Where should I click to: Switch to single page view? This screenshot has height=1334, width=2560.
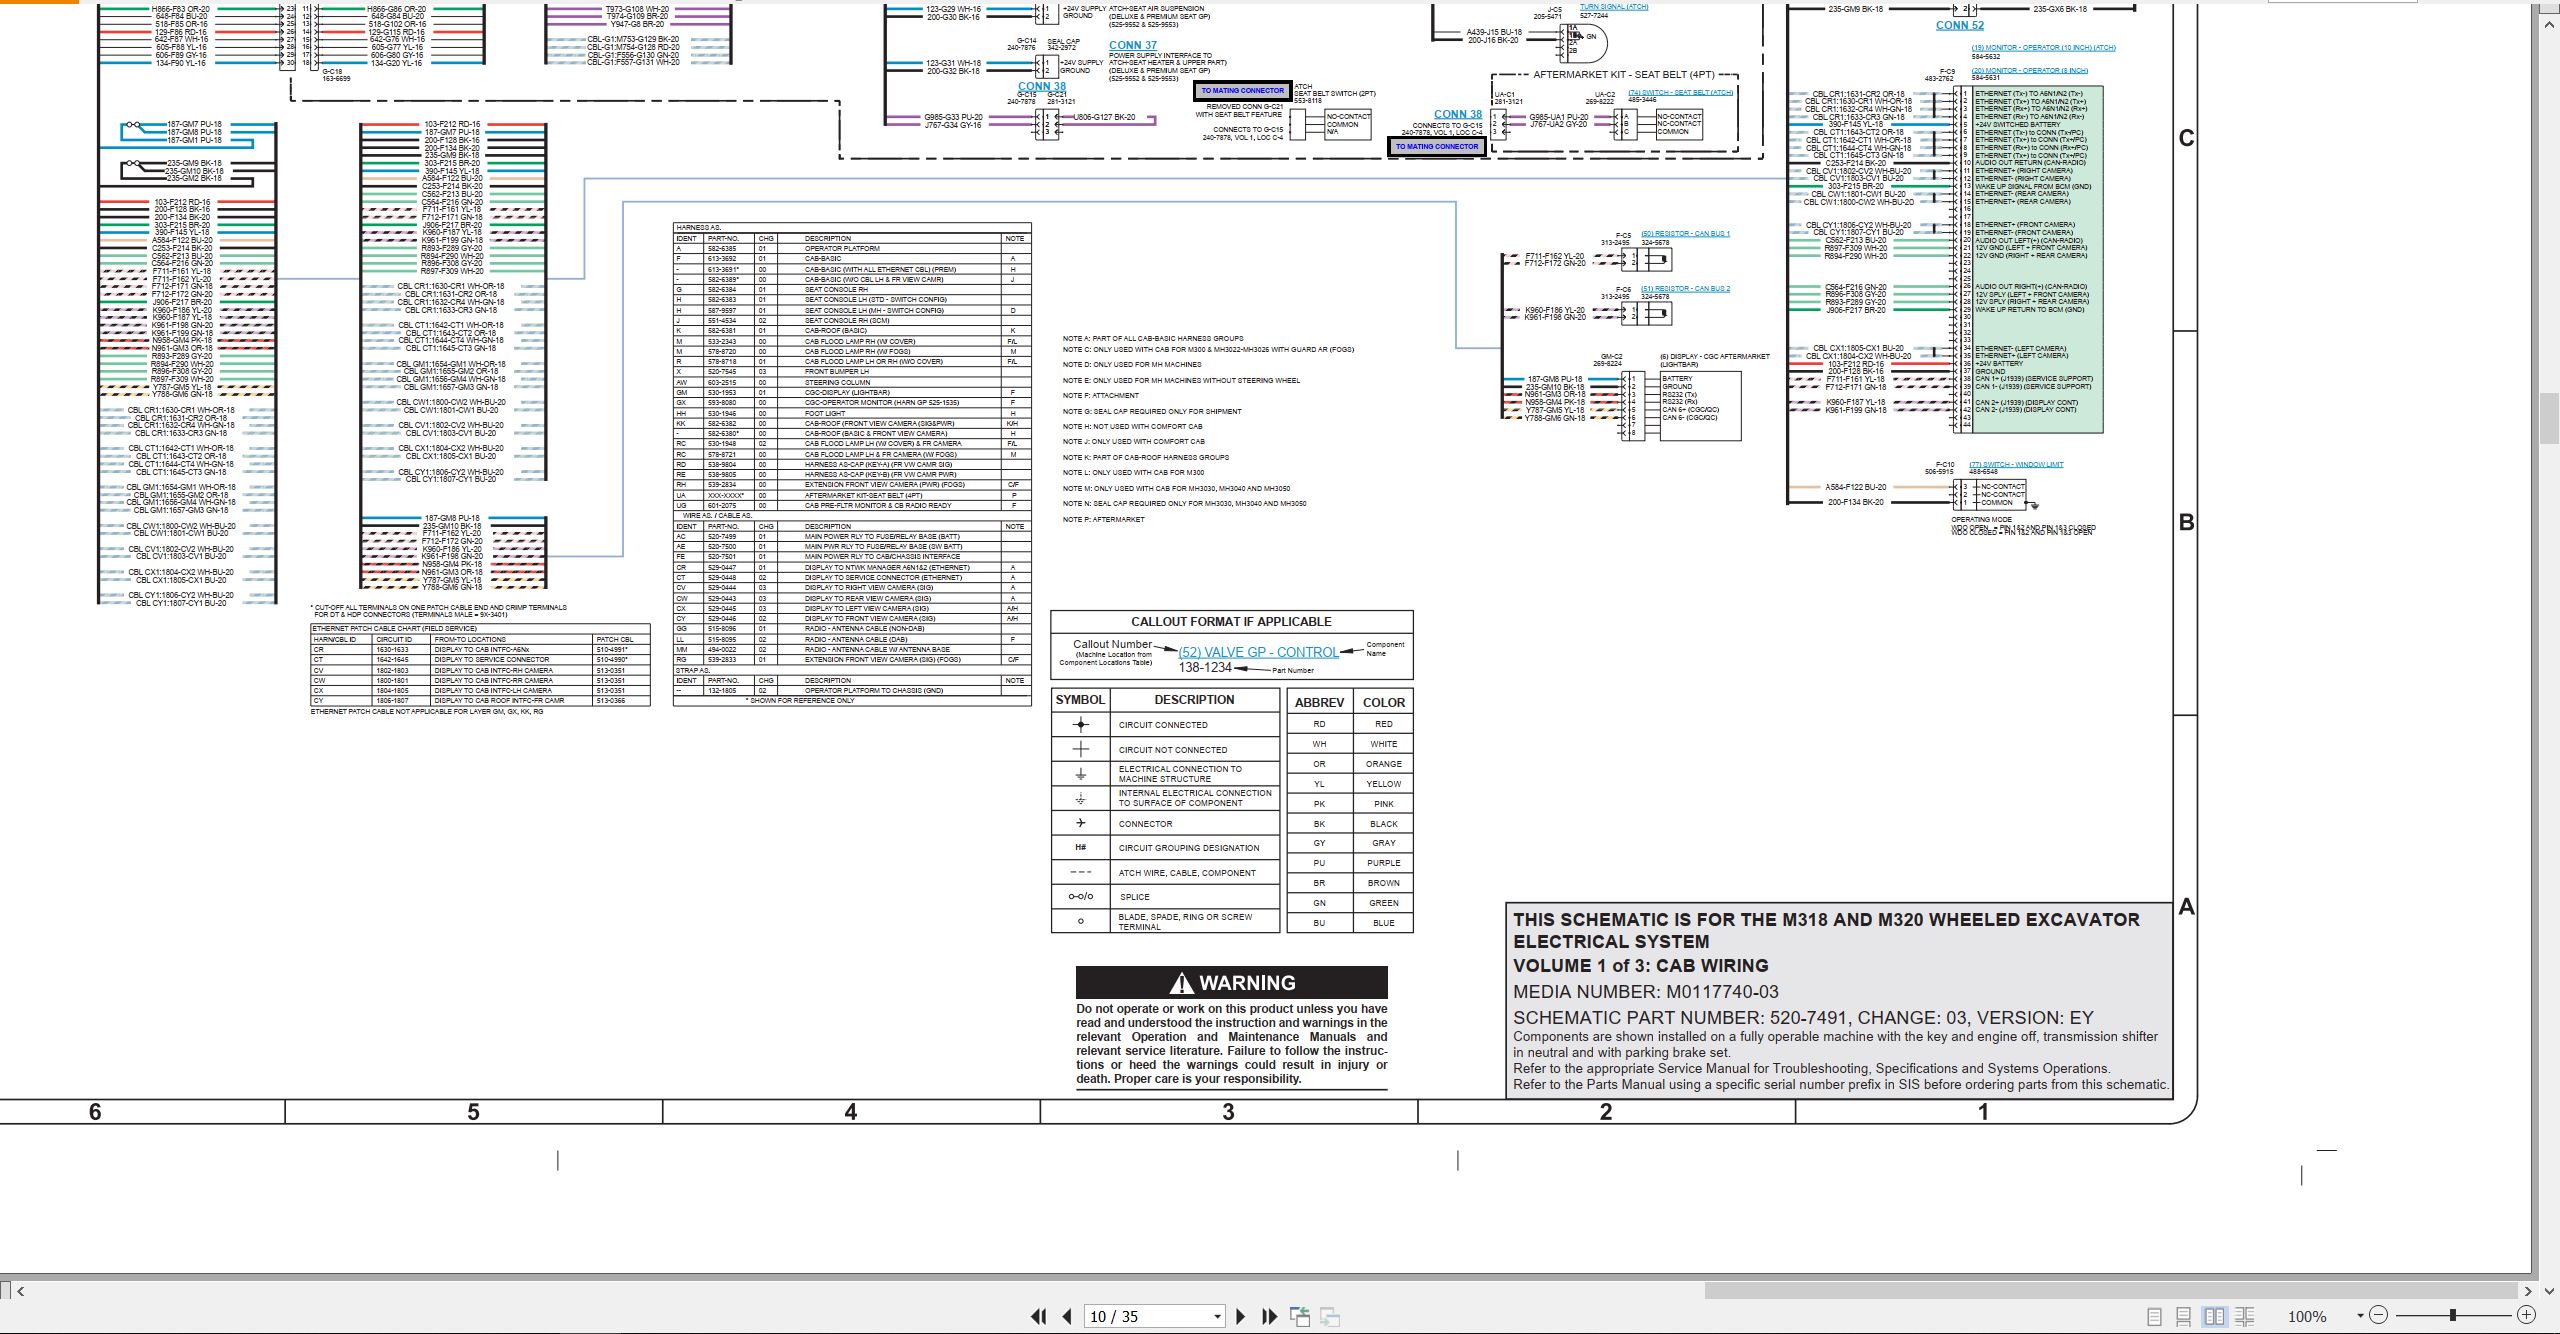[2155, 1316]
